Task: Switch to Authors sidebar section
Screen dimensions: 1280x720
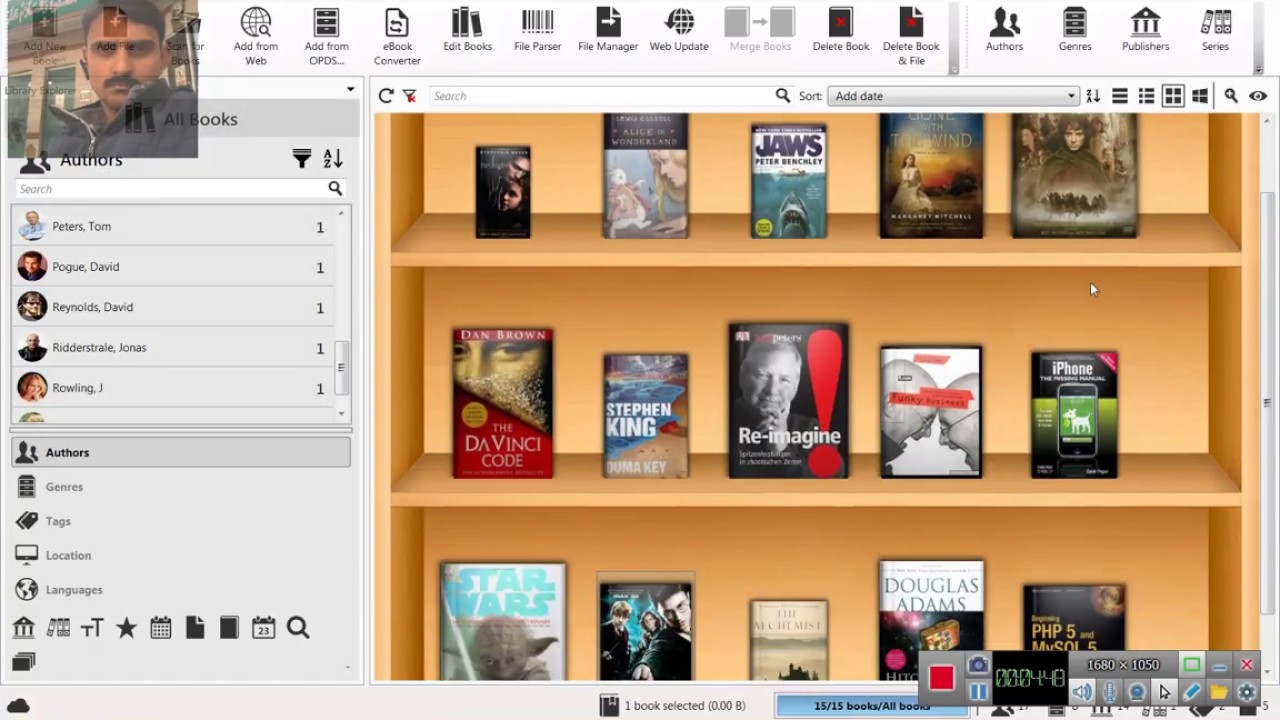Action: point(181,452)
